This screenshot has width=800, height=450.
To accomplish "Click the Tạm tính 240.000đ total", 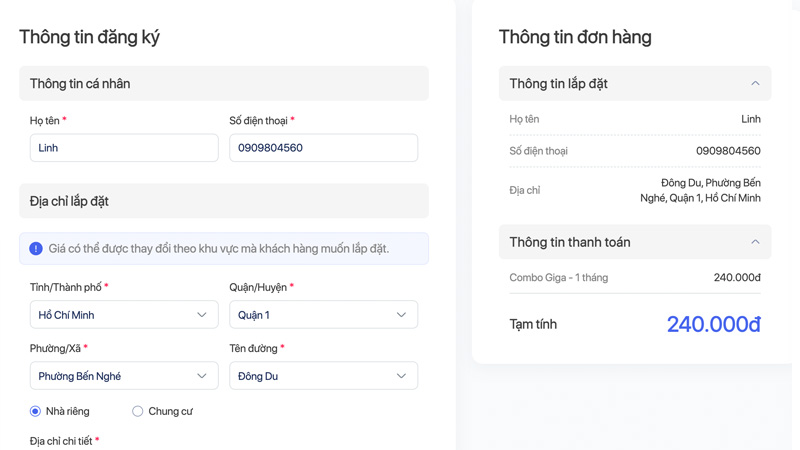I will pyautogui.click(x=713, y=324).
